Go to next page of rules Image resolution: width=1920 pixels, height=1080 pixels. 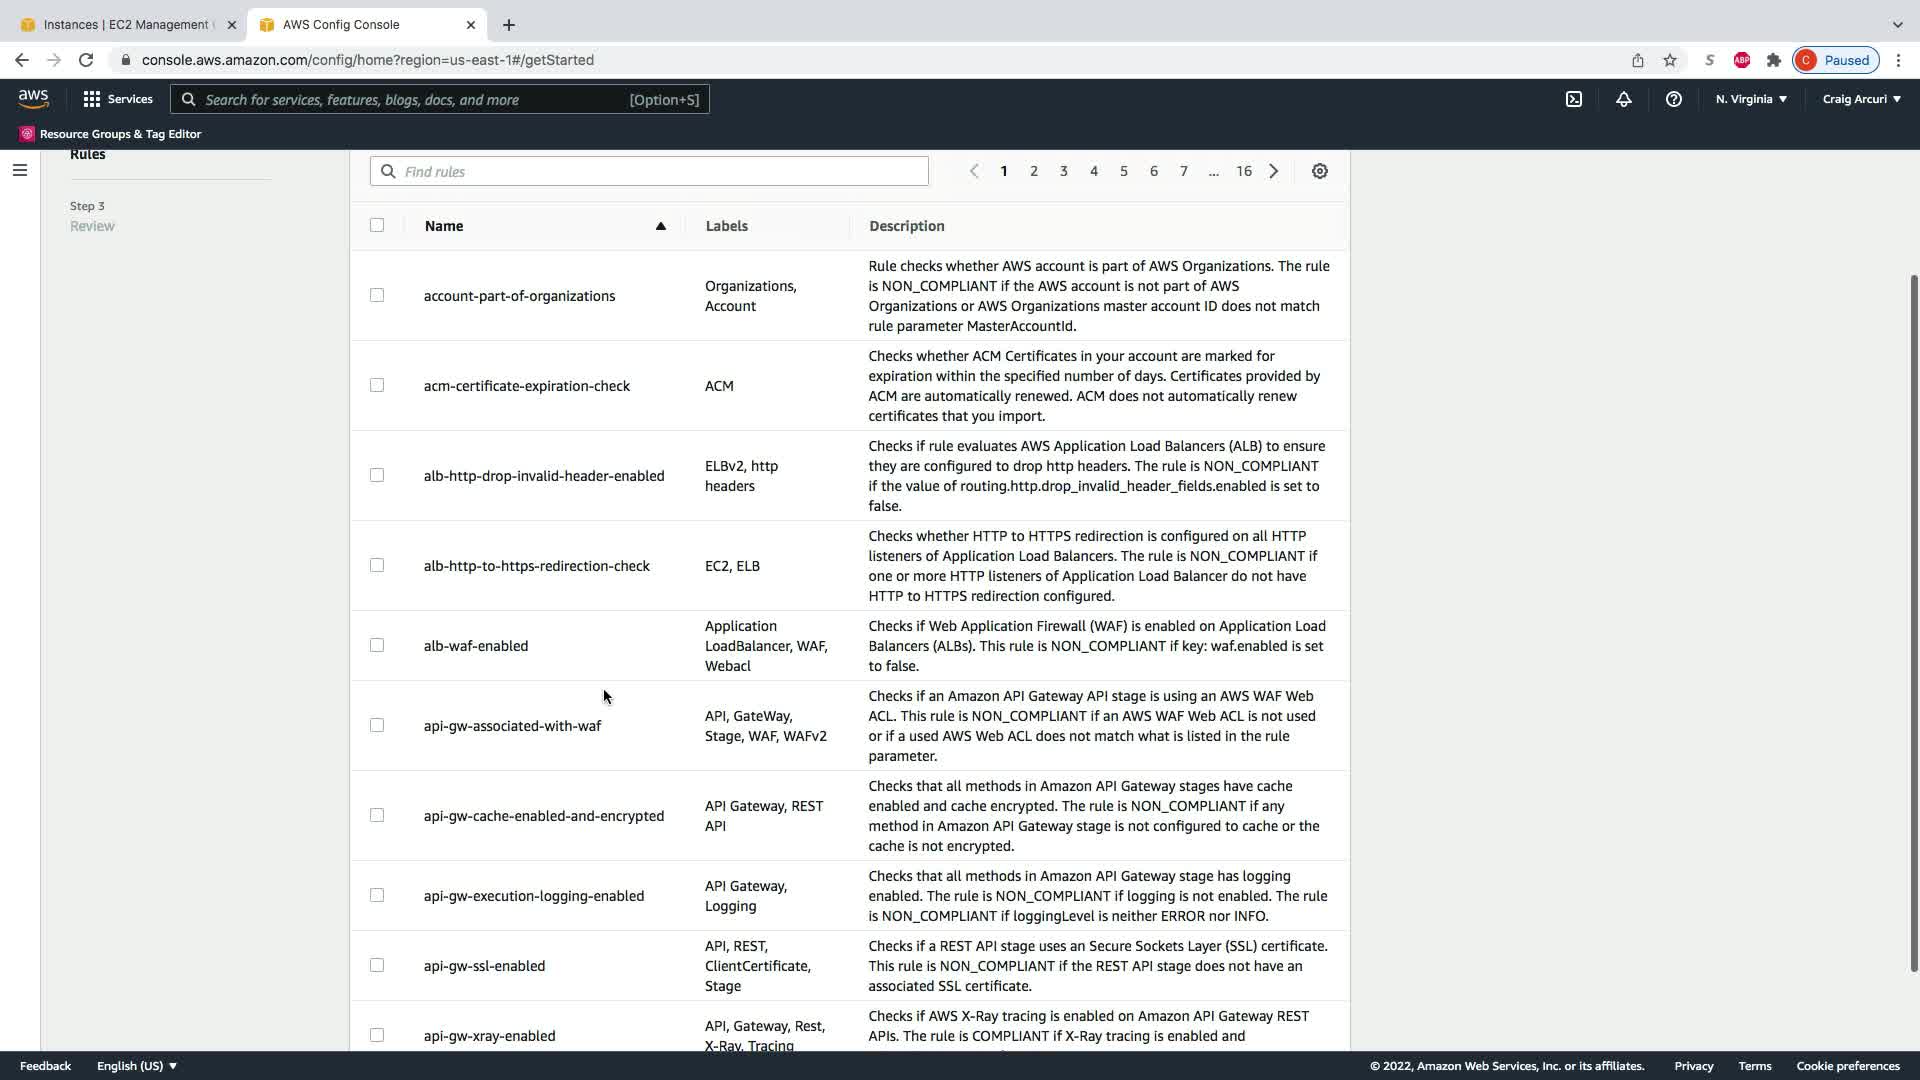1273,171
